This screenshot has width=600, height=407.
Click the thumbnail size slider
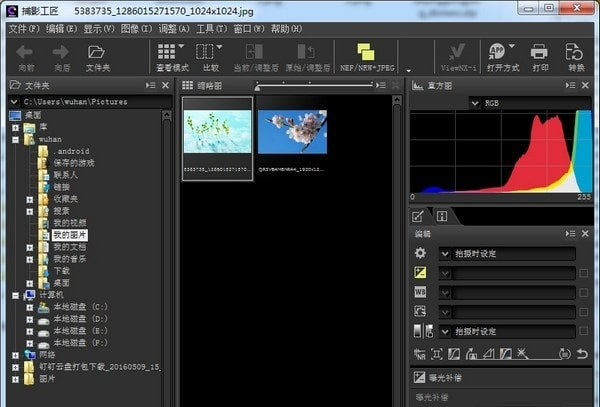330,86
